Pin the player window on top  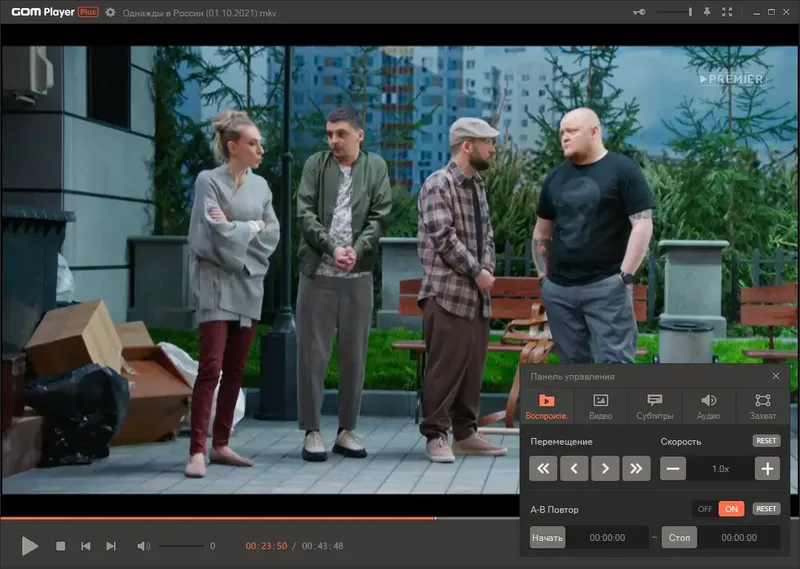[x=707, y=12]
